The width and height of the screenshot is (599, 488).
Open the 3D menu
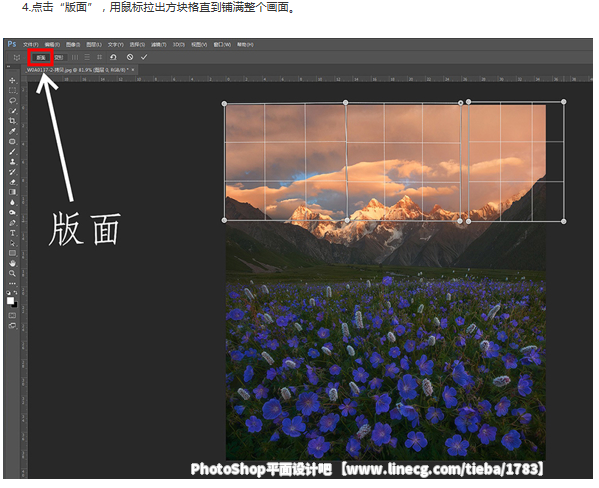click(178, 44)
